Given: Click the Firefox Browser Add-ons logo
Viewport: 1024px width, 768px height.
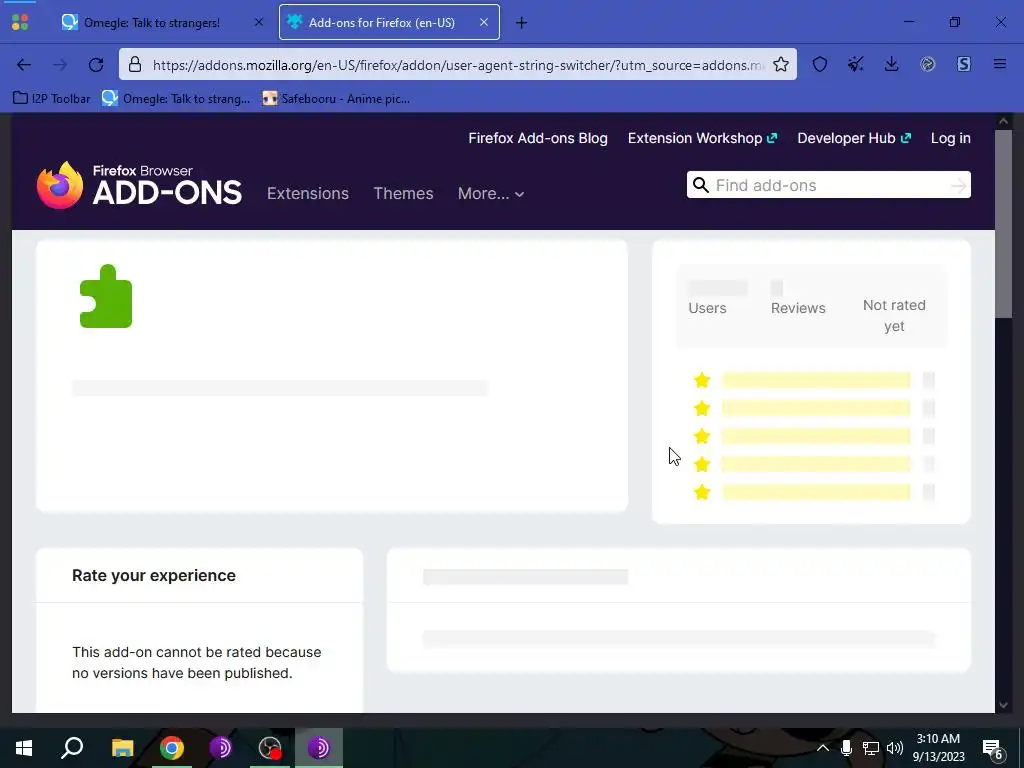Looking at the screenshot, I should [139, 185].
